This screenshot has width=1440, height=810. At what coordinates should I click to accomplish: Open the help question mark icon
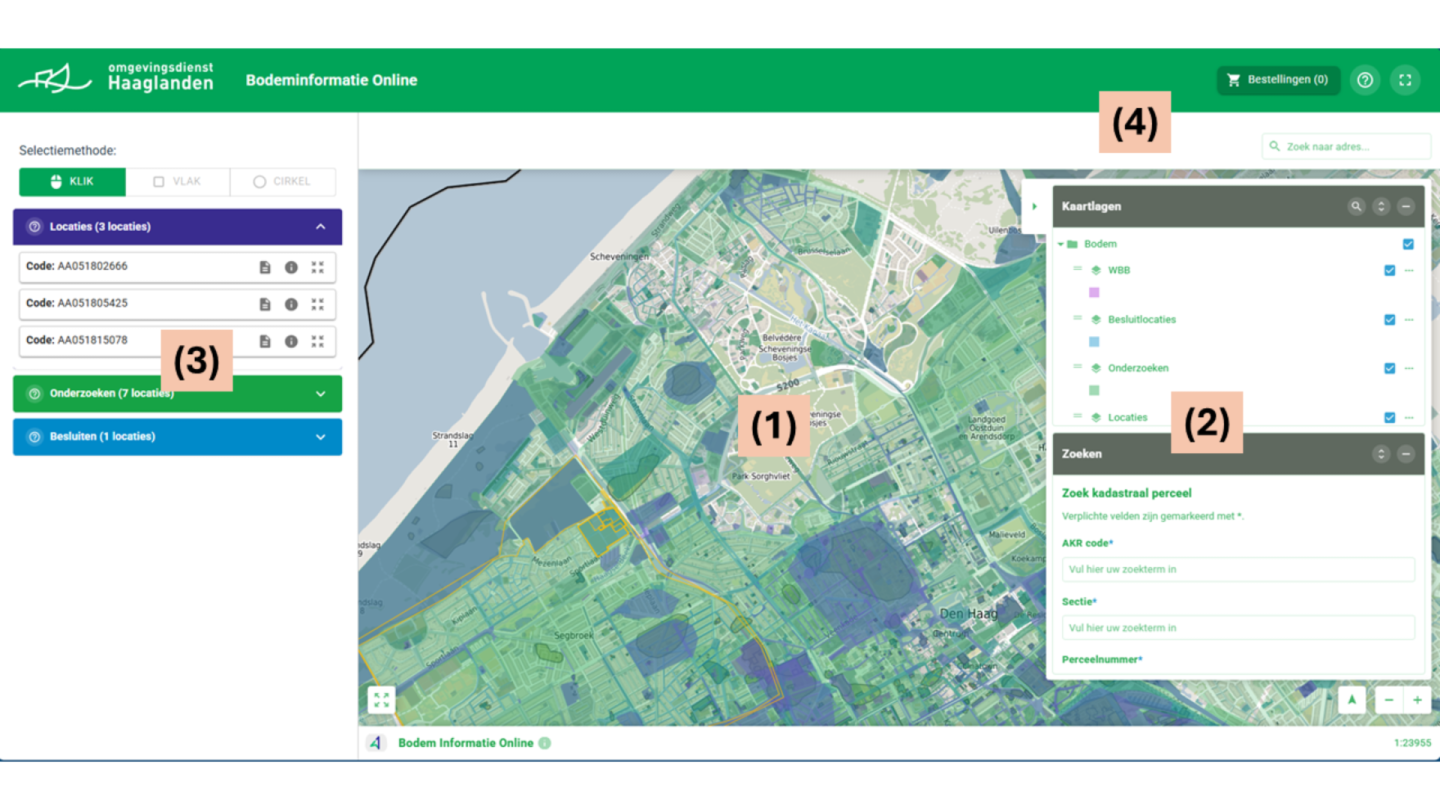(1365, 80)
